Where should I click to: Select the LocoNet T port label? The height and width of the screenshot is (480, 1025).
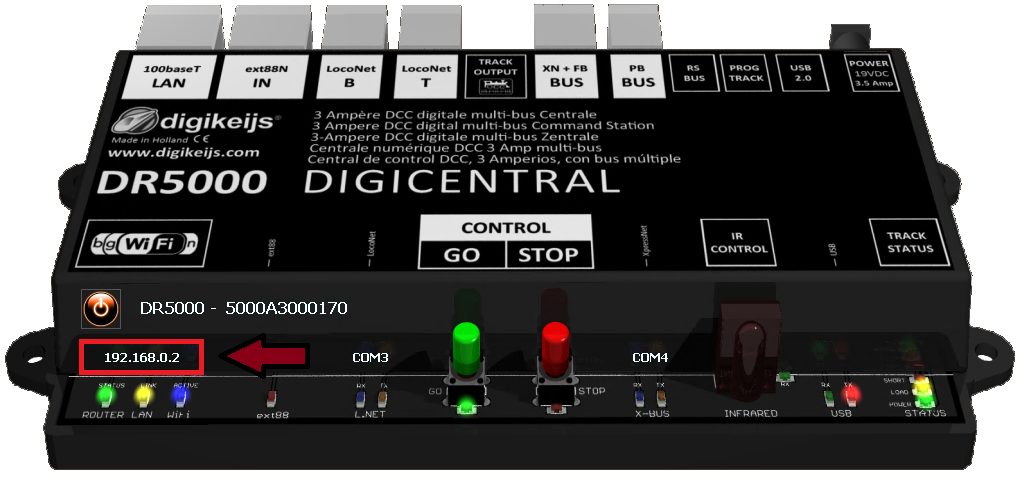[x=425, y=78]
